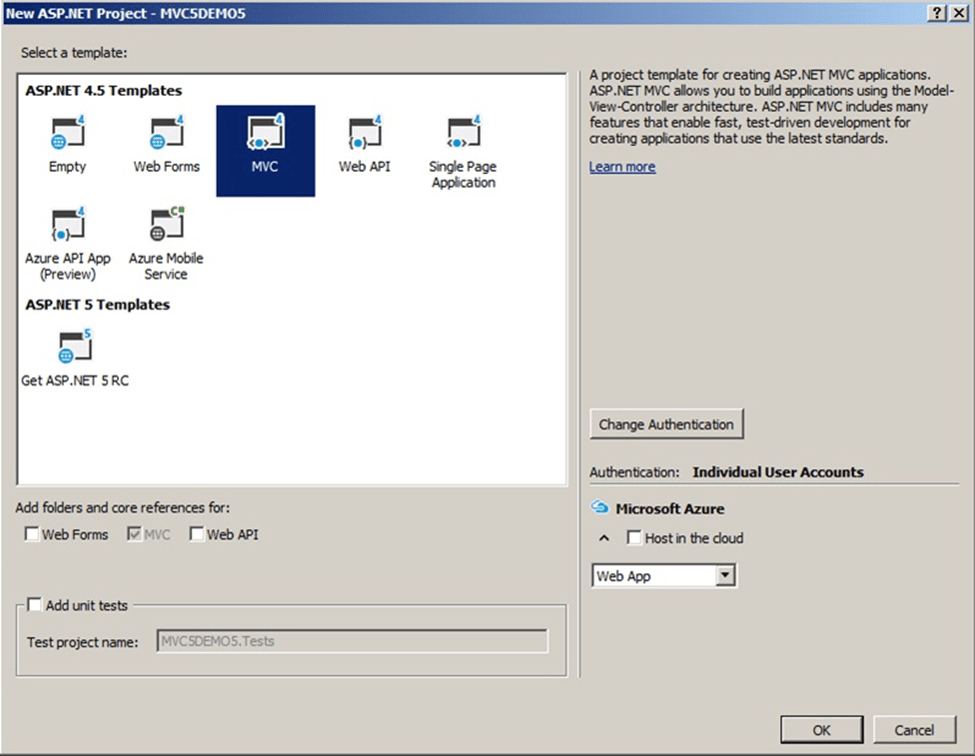This screenshot has height=756, width=975.
Task: Open the Learn more link
Action: [x=622, y=167]
